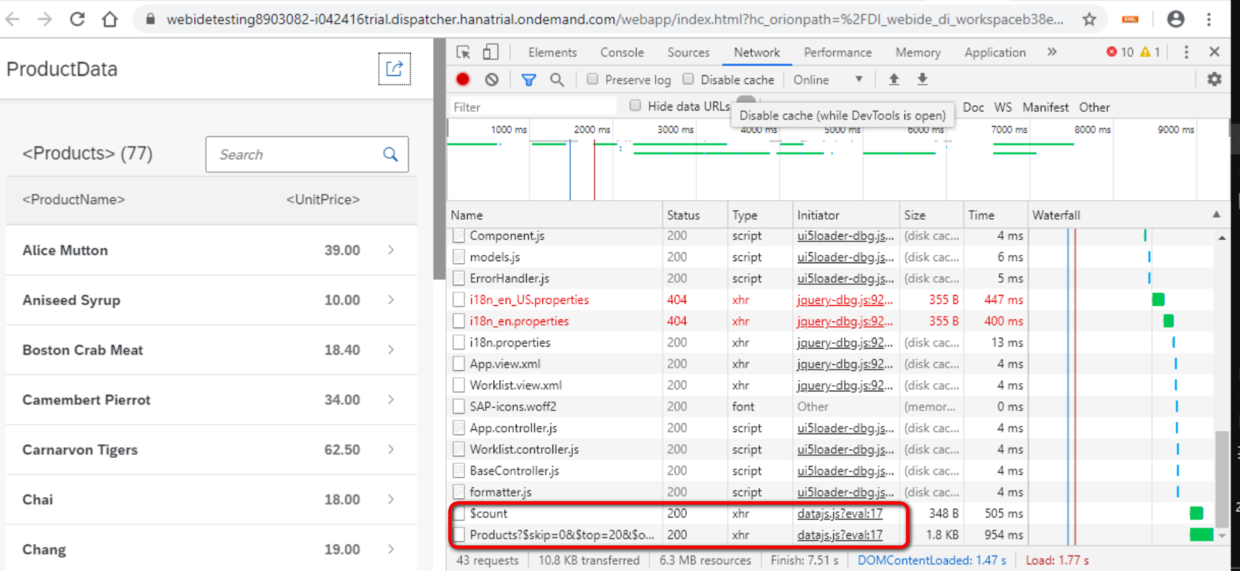Switch to the Console tab
The height and width of the screenshot is (571, 1240).
point(622,52)
